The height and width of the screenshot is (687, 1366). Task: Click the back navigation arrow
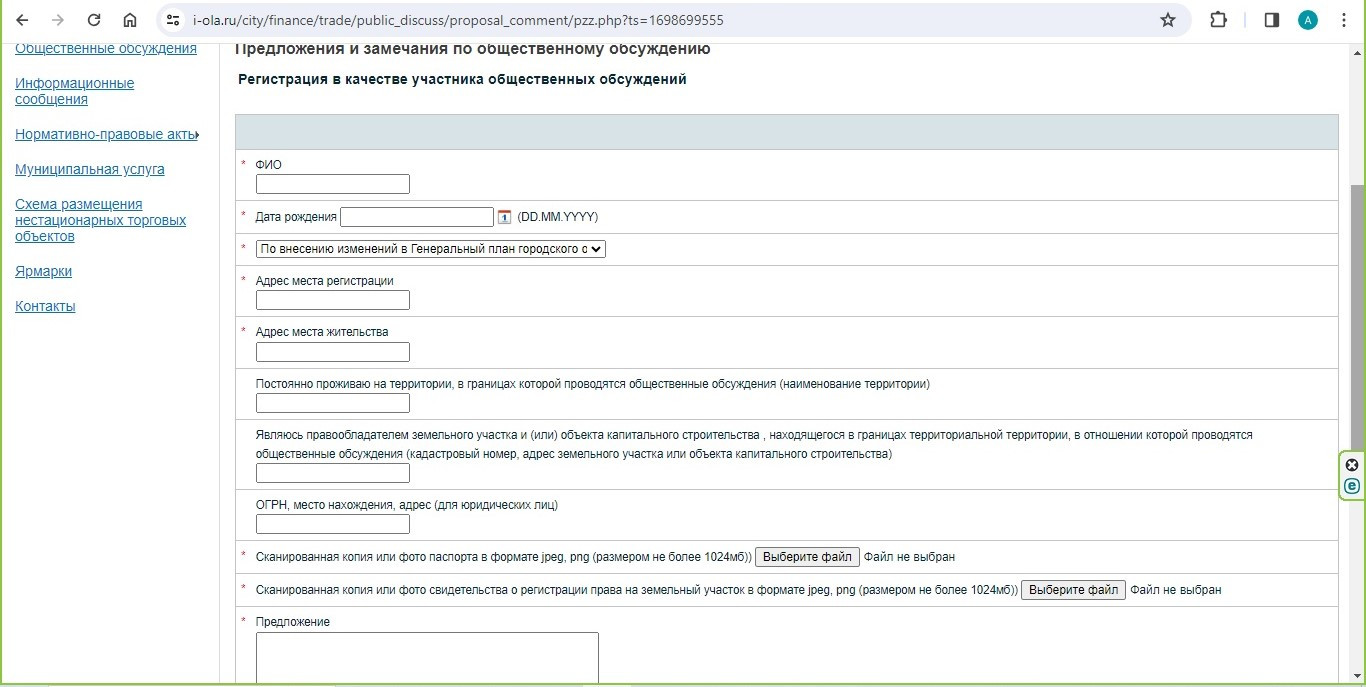tap(22, 20)
